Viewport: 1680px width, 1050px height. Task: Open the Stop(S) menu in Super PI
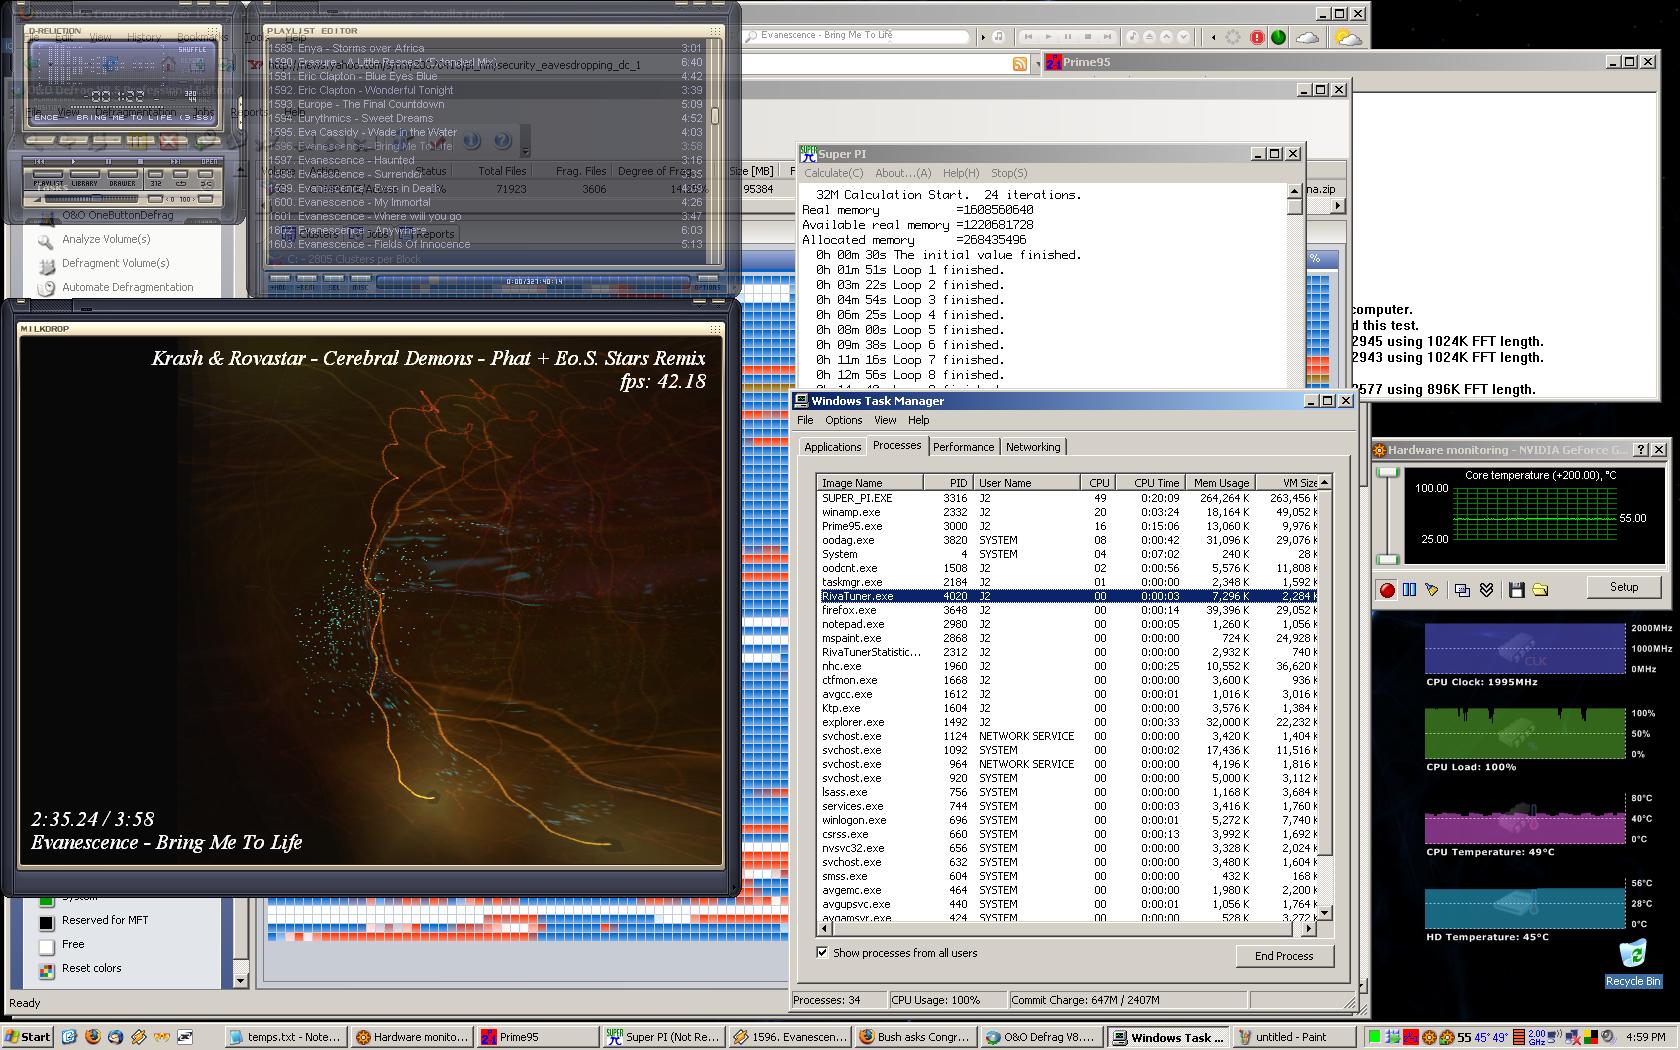pyautogui.click(x=1008, y=173)
